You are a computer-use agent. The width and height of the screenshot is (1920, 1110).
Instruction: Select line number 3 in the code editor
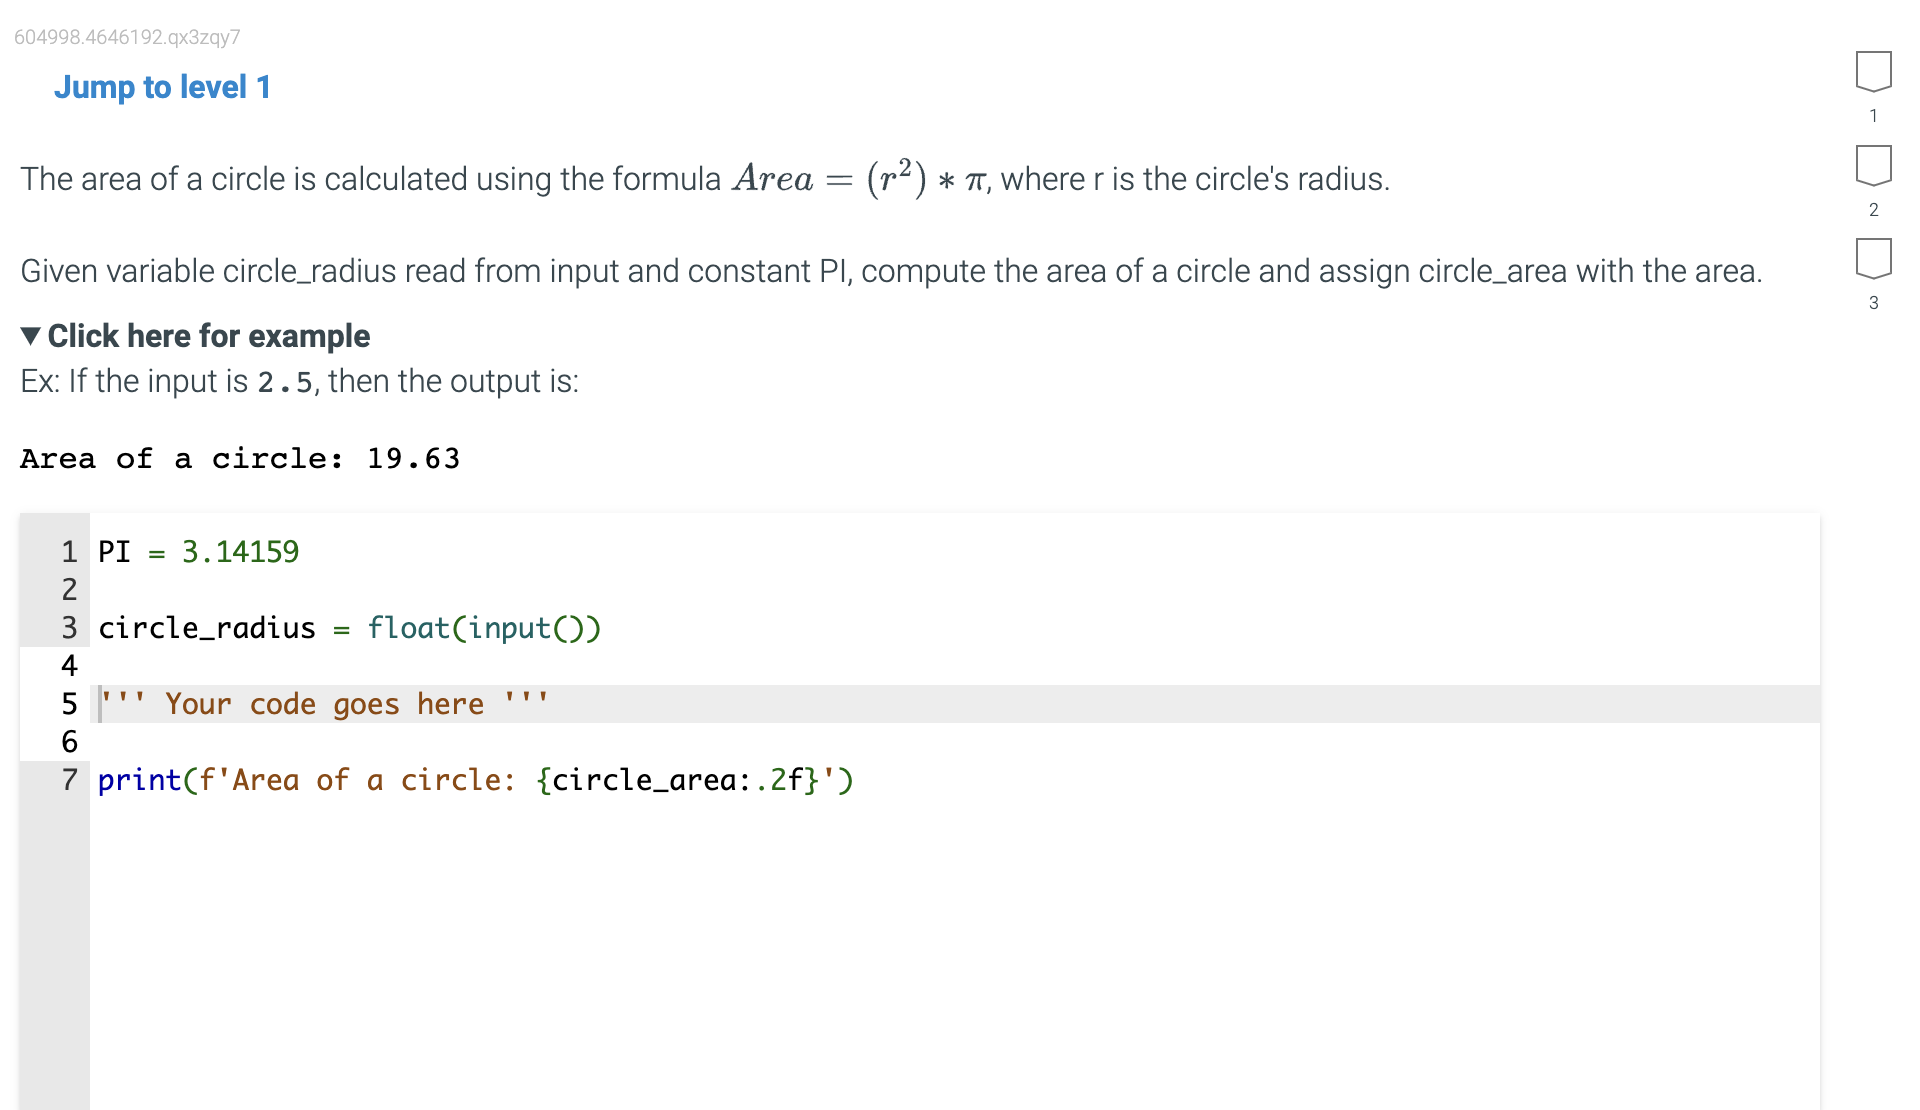[69, 628]
